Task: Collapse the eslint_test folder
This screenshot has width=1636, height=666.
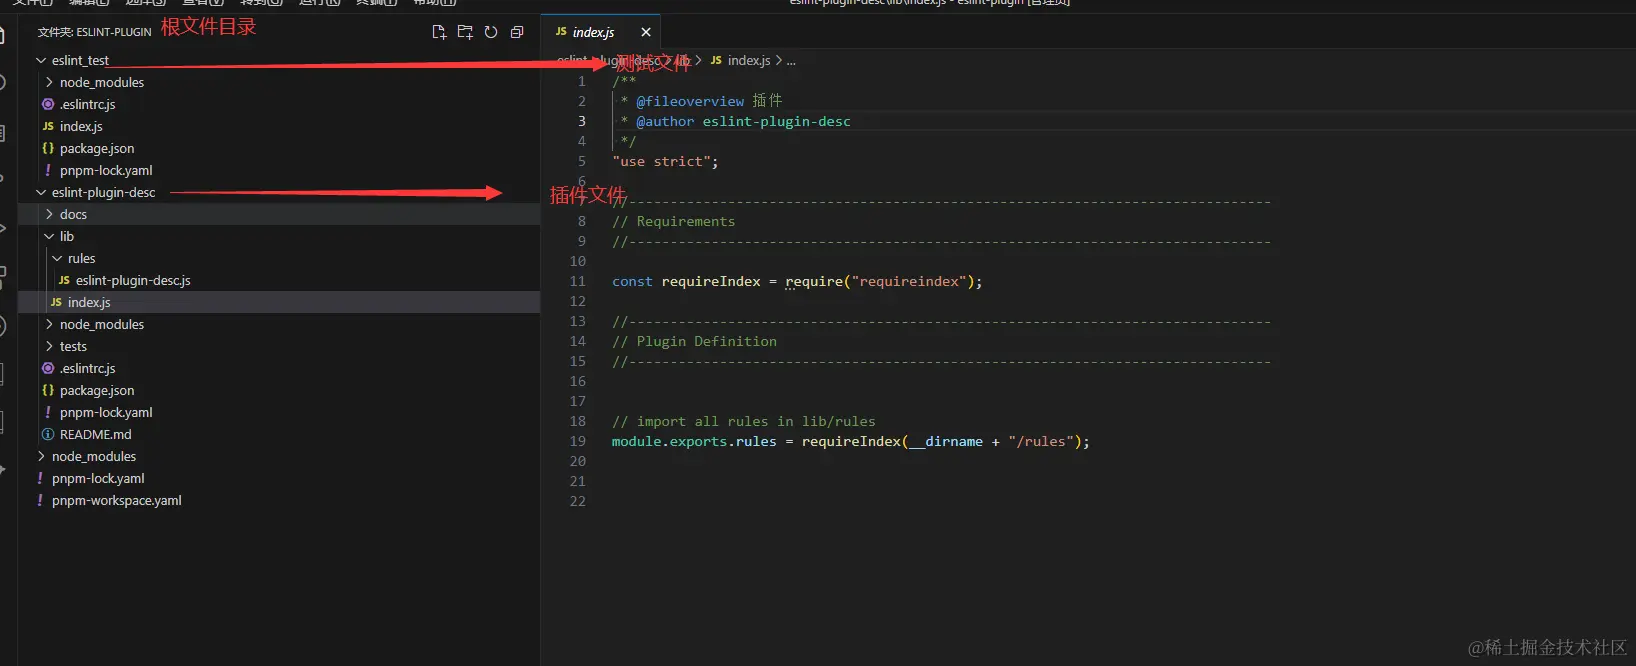Action: [x=41, y=61]
